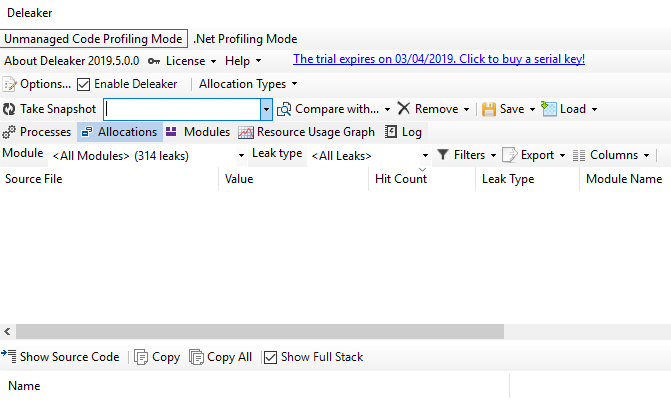
Task: Sort by the Value column header
Action: click(294, 179)
